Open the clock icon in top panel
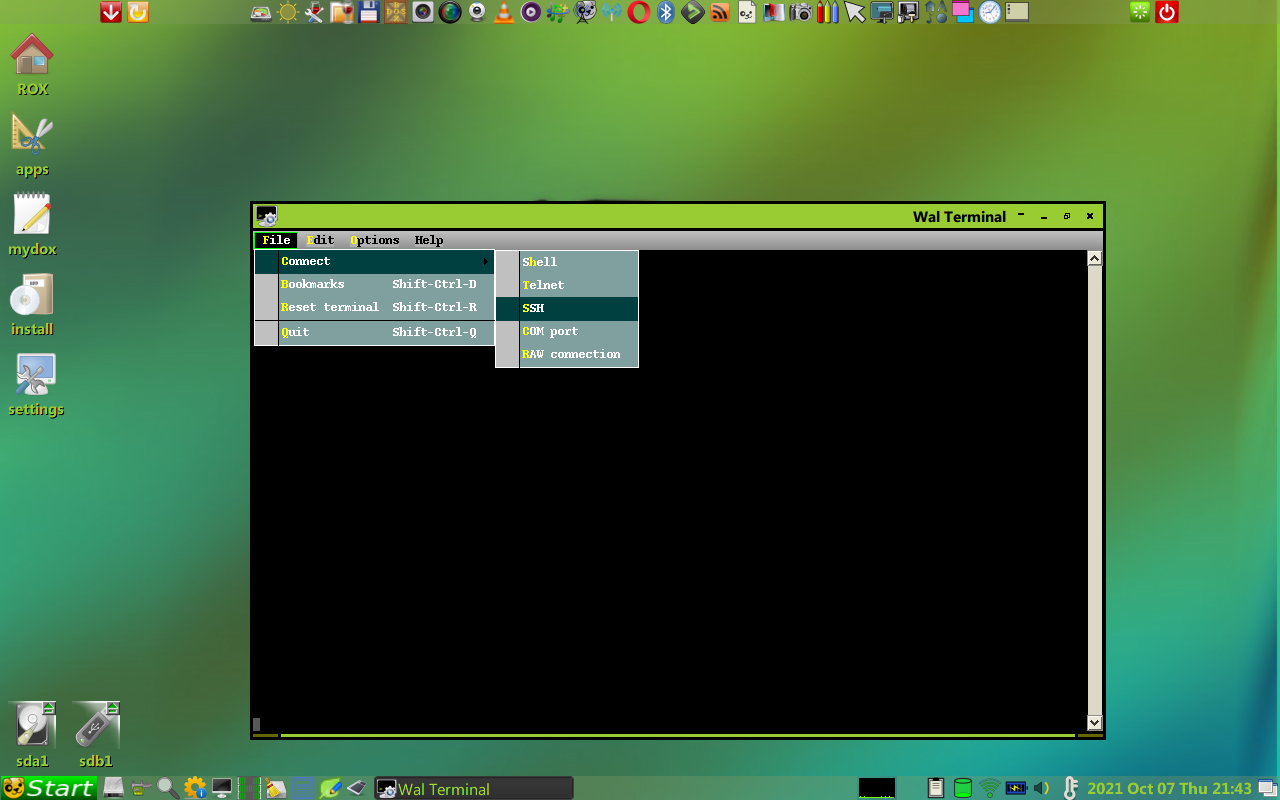1280x800 pixels. coord(990,12)
